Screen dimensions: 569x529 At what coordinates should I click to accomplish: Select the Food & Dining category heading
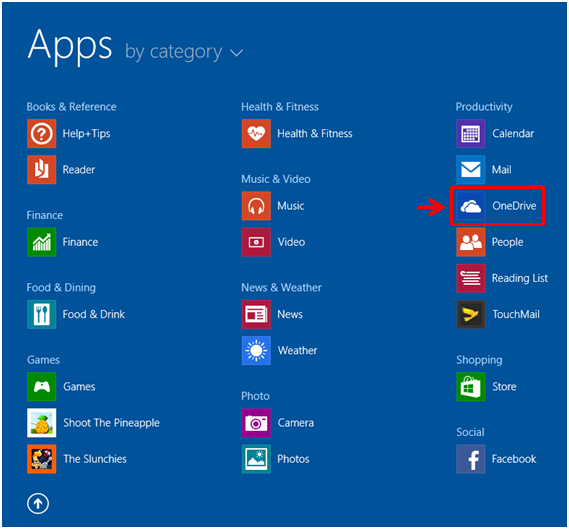coord(61,287)
